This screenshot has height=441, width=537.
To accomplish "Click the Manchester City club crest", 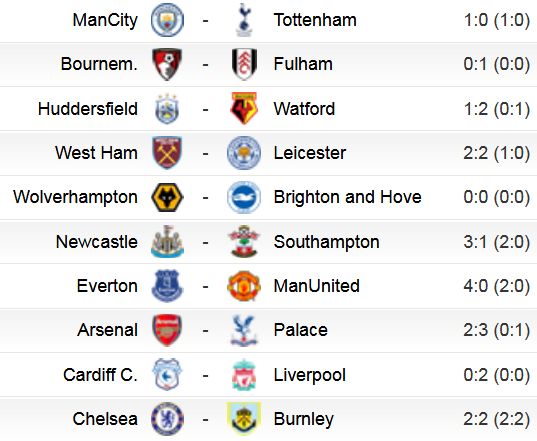I will 167,20.
